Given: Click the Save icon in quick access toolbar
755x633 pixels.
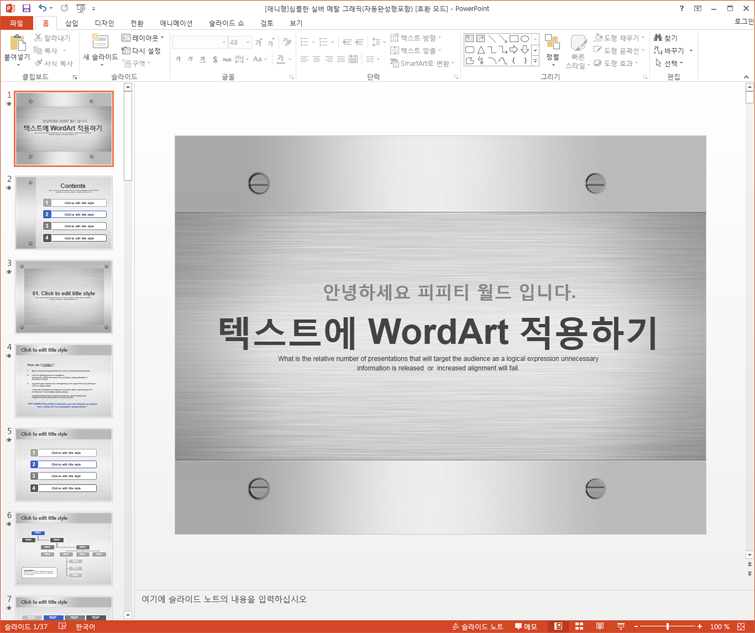Looking at the screenshot, I should (26, 8).
